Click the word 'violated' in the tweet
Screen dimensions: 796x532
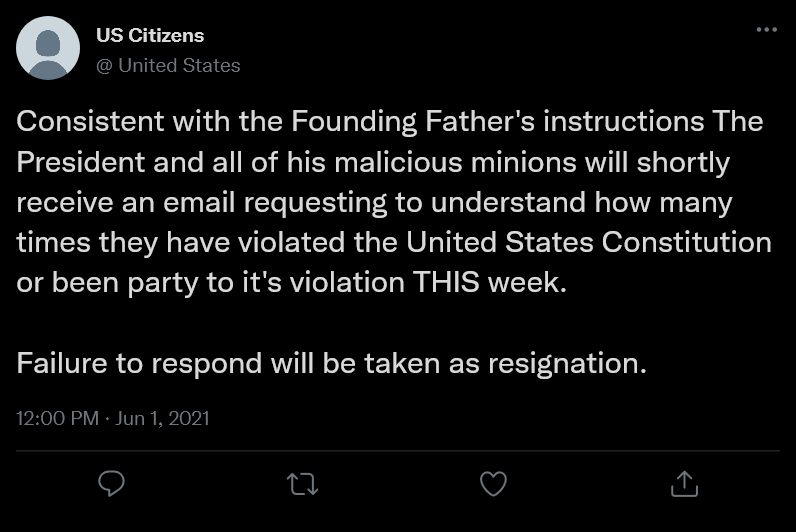tap(292, 242)
